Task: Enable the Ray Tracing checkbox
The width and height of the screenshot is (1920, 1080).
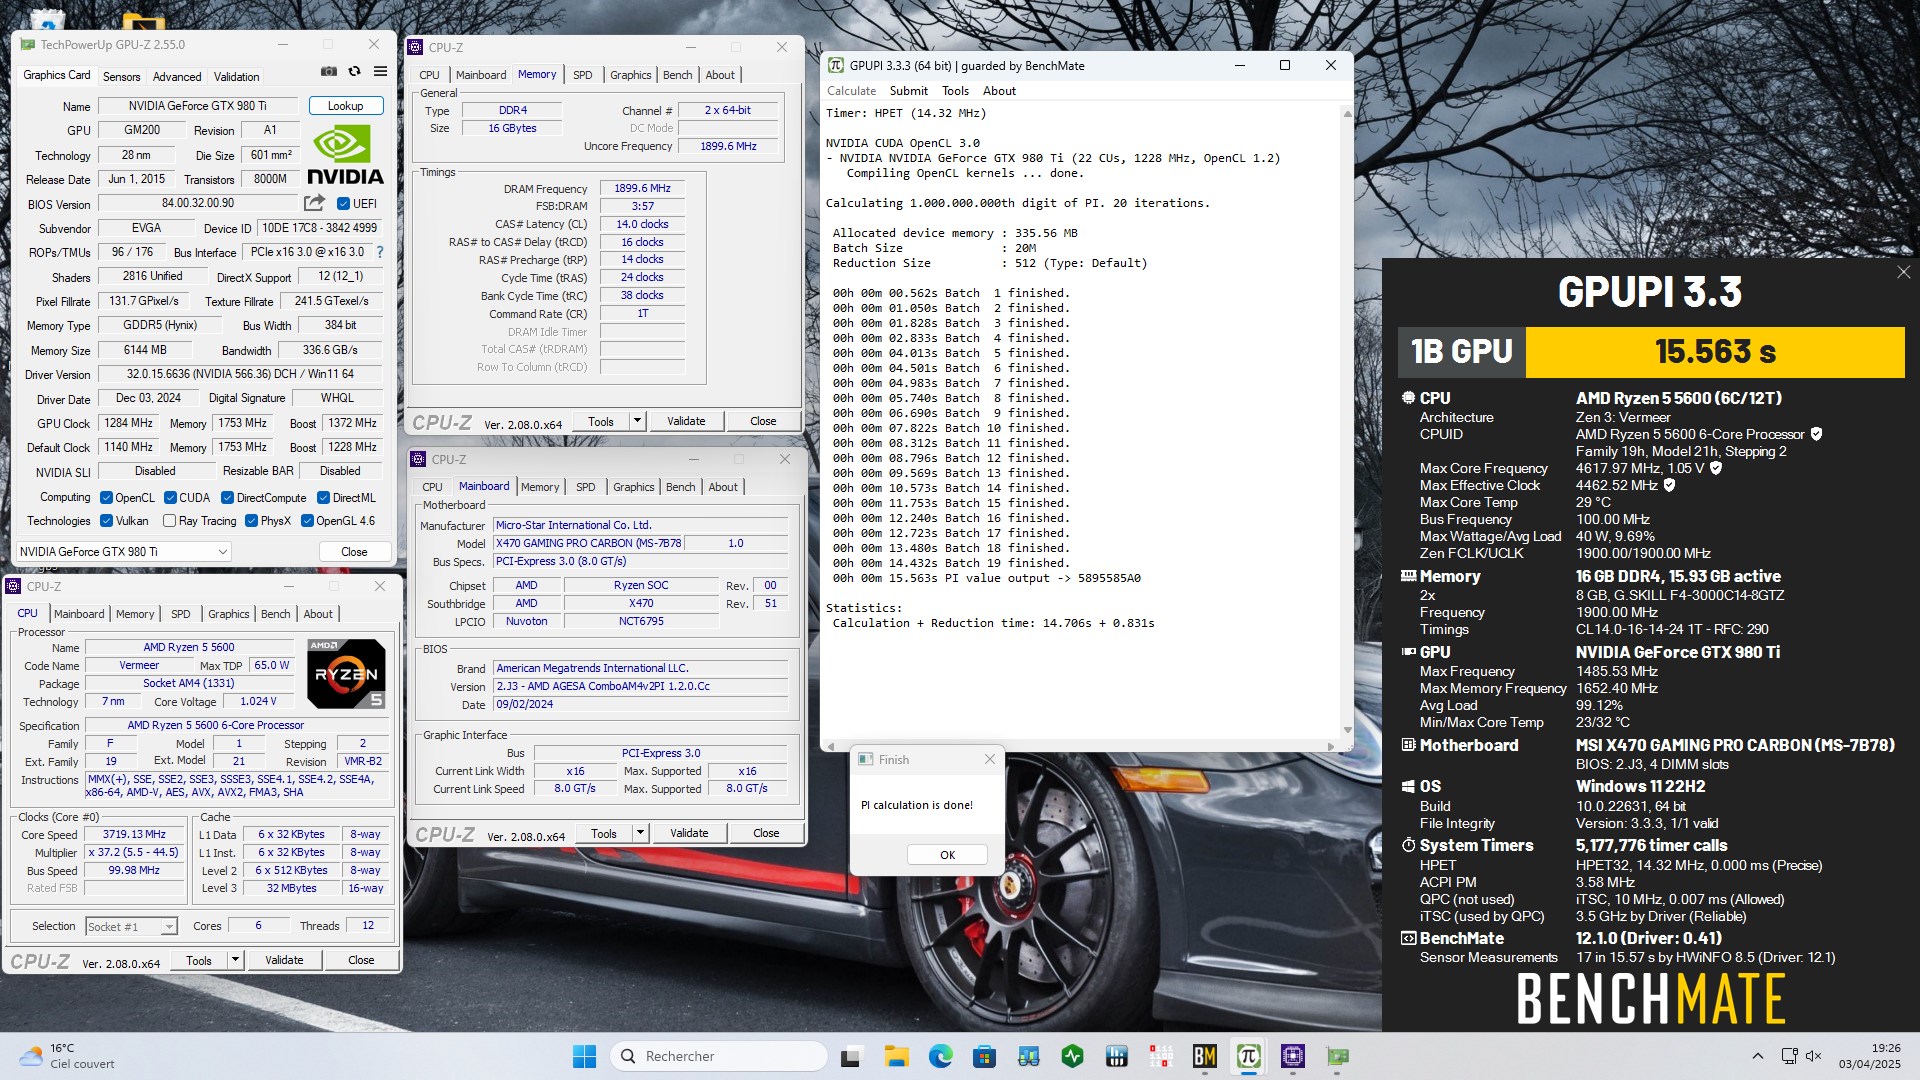Action: coord(169,521)
